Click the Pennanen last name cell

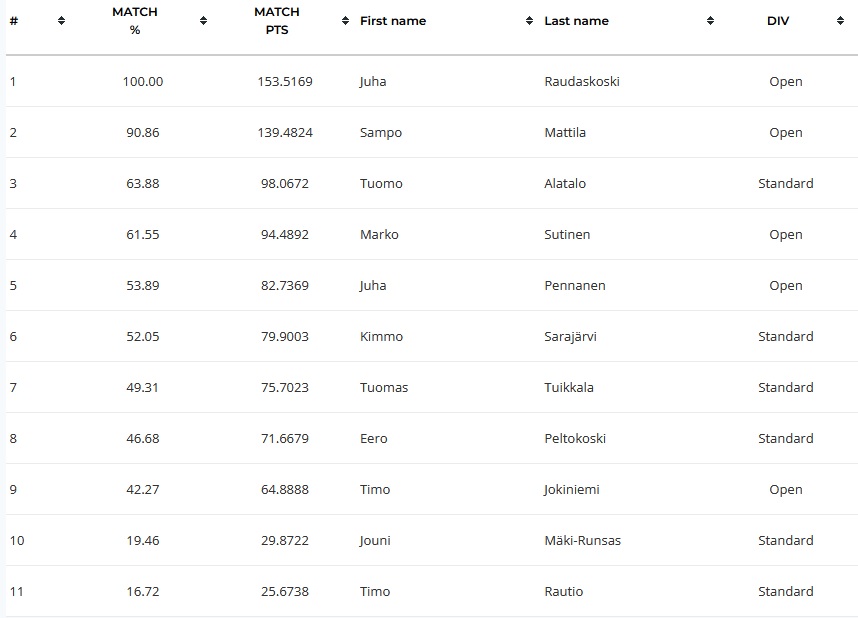[575, 285]
